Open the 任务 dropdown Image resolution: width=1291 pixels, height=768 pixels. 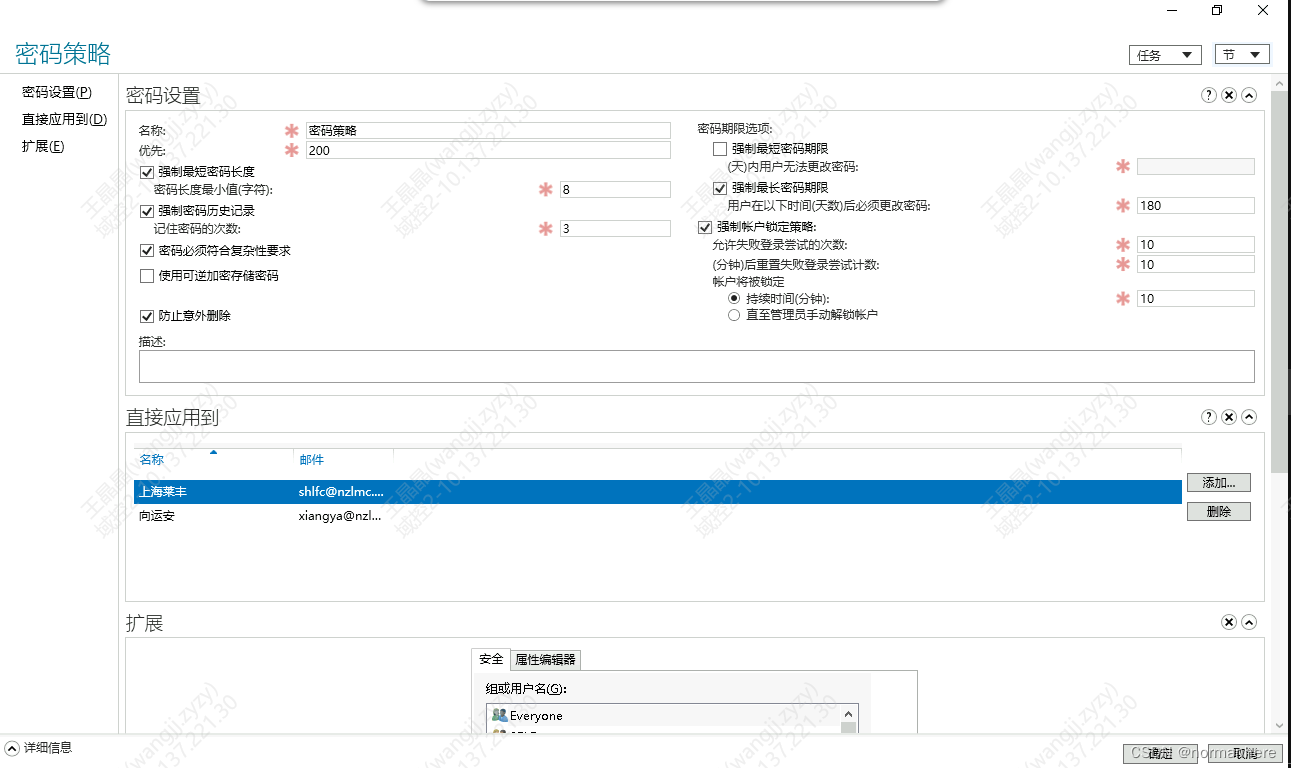(1165, 55)
